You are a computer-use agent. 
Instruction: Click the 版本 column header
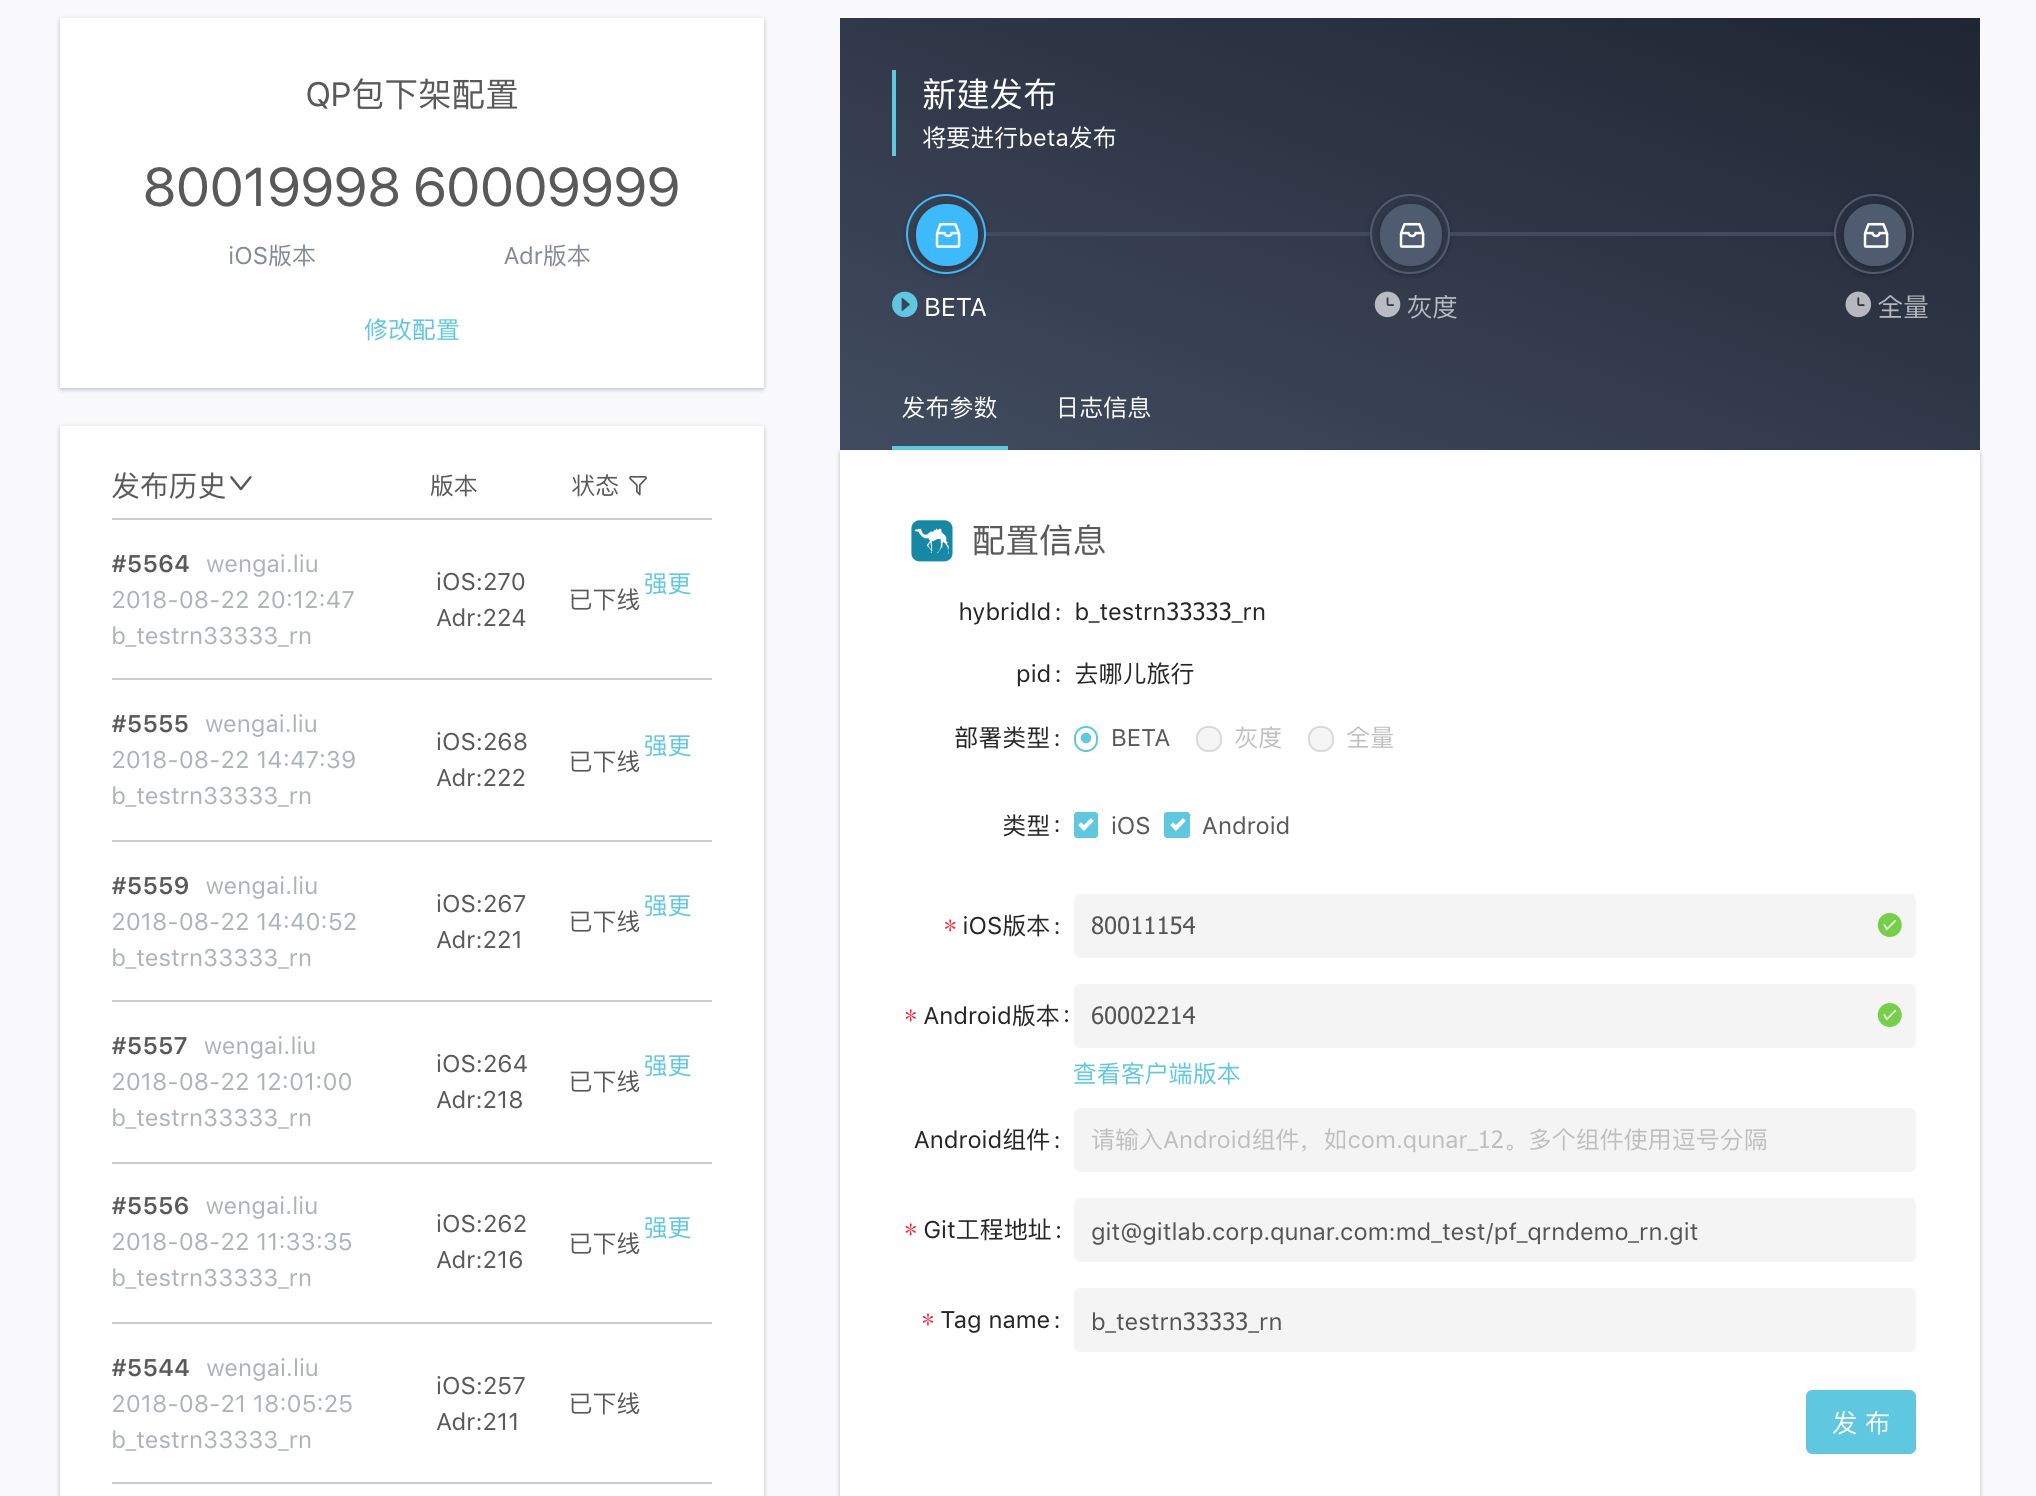(x=454, y=486)
